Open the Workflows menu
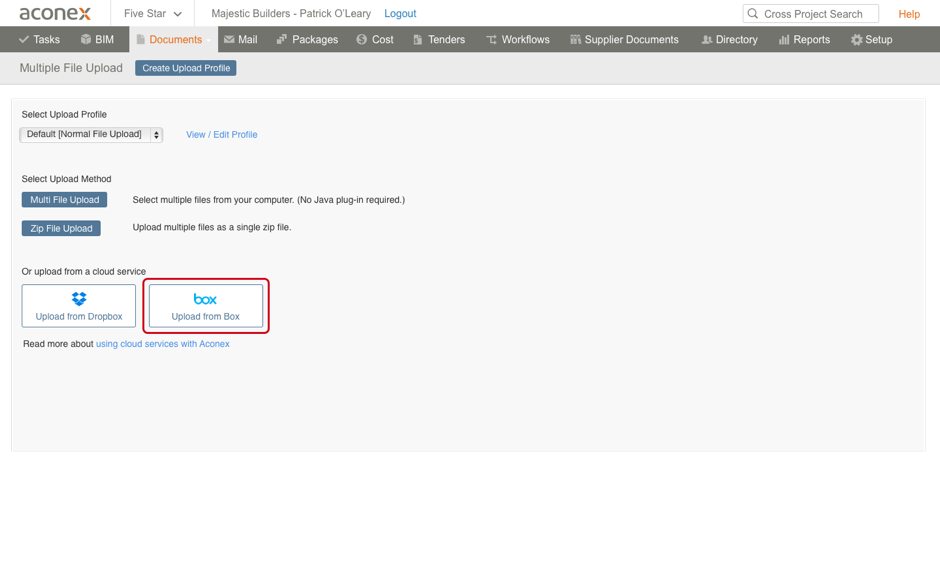940x587 pixels. click(518, 40)
